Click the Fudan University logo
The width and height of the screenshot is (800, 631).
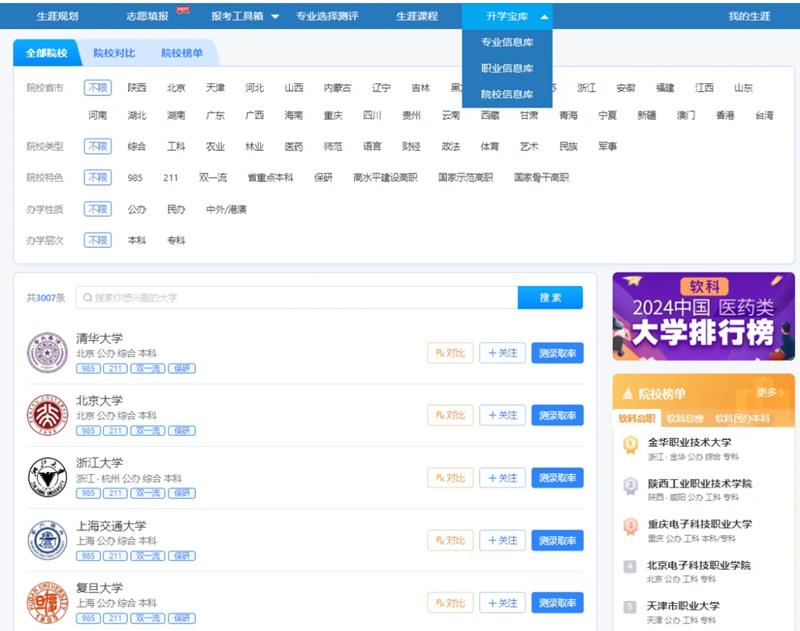(47, 603)
